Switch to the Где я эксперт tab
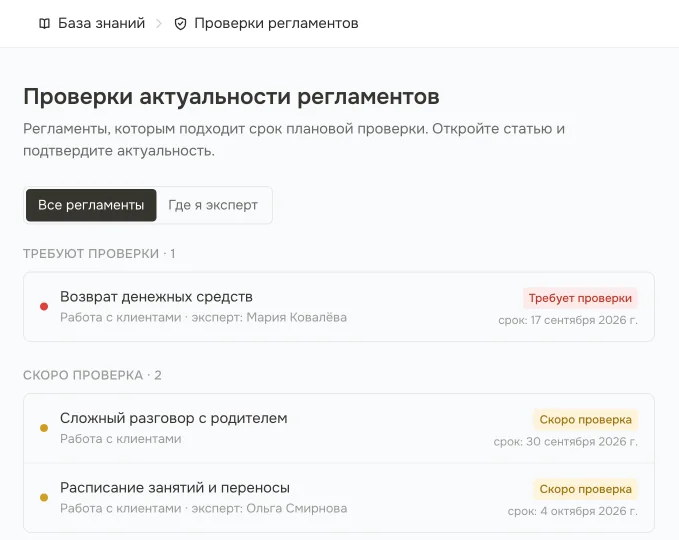 coord(213,205)
